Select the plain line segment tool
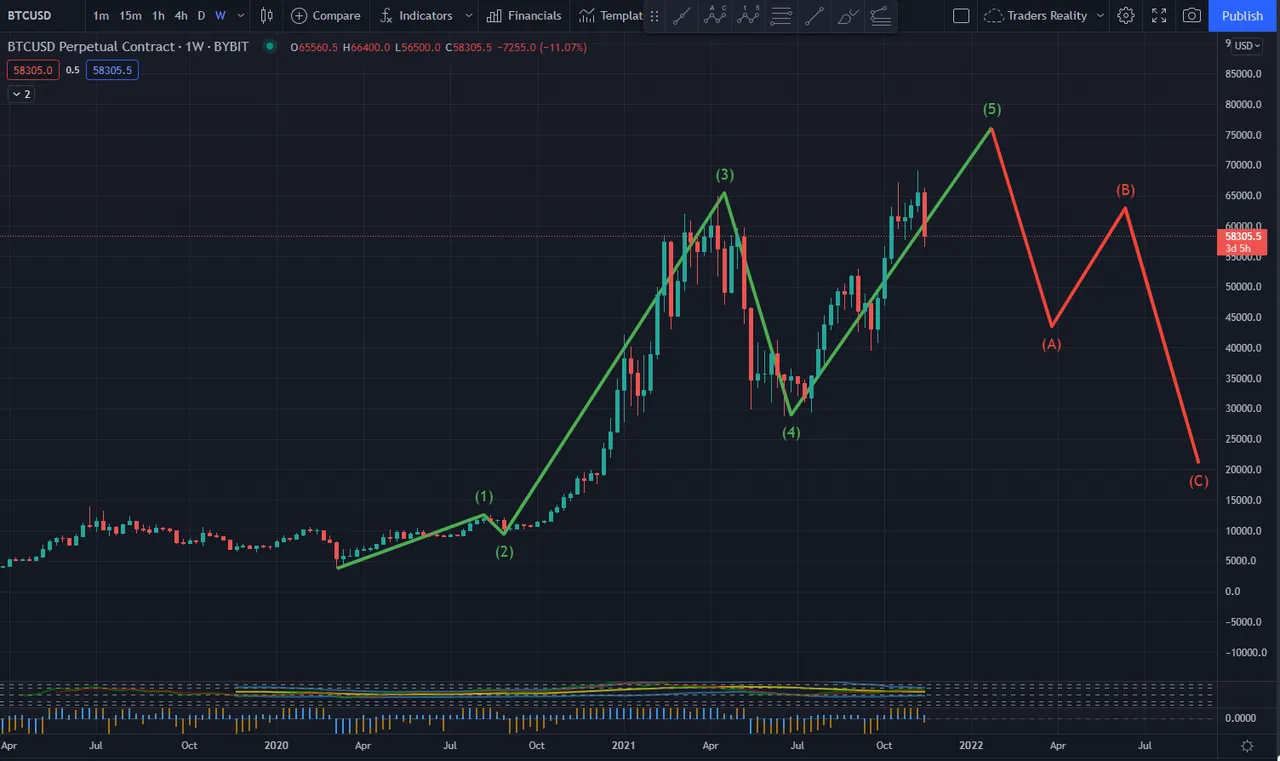1280x761 pixels. coord(814,16)
